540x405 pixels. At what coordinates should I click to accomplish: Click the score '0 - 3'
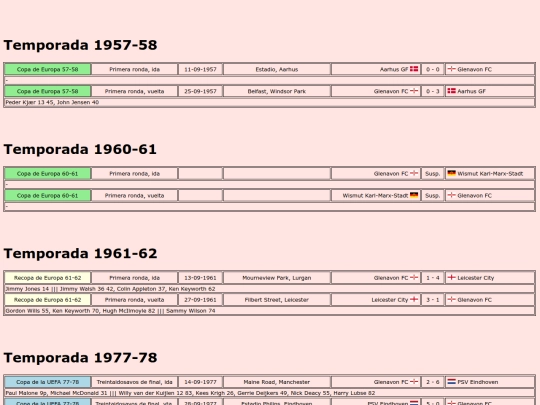[433, 91]
